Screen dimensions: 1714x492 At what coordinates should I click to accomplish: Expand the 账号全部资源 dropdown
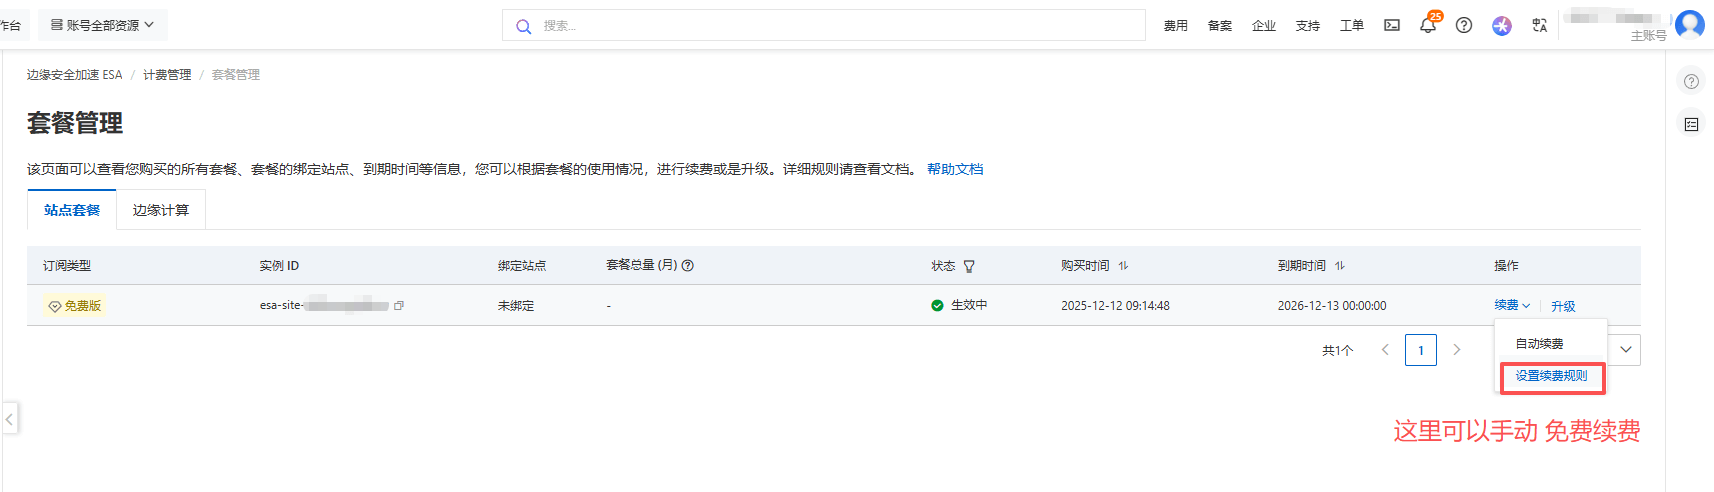pos(103,25)
